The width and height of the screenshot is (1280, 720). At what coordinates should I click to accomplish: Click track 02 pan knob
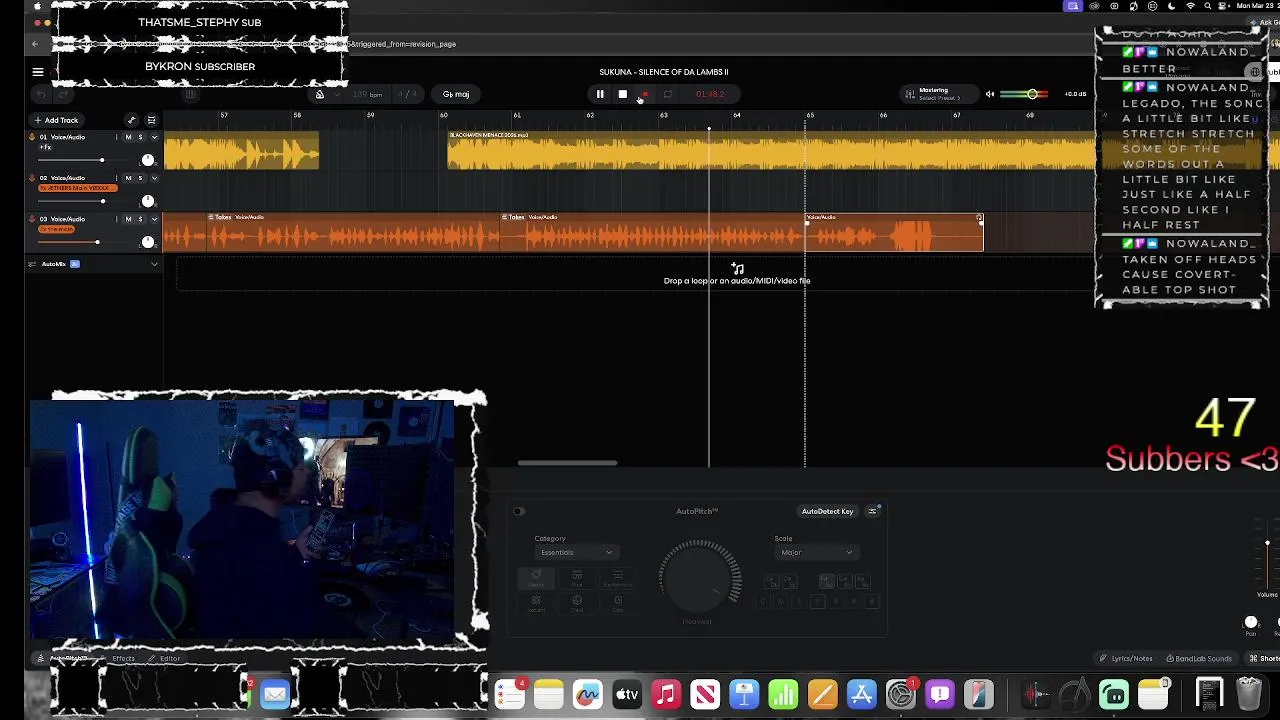[x=148, y=201]
